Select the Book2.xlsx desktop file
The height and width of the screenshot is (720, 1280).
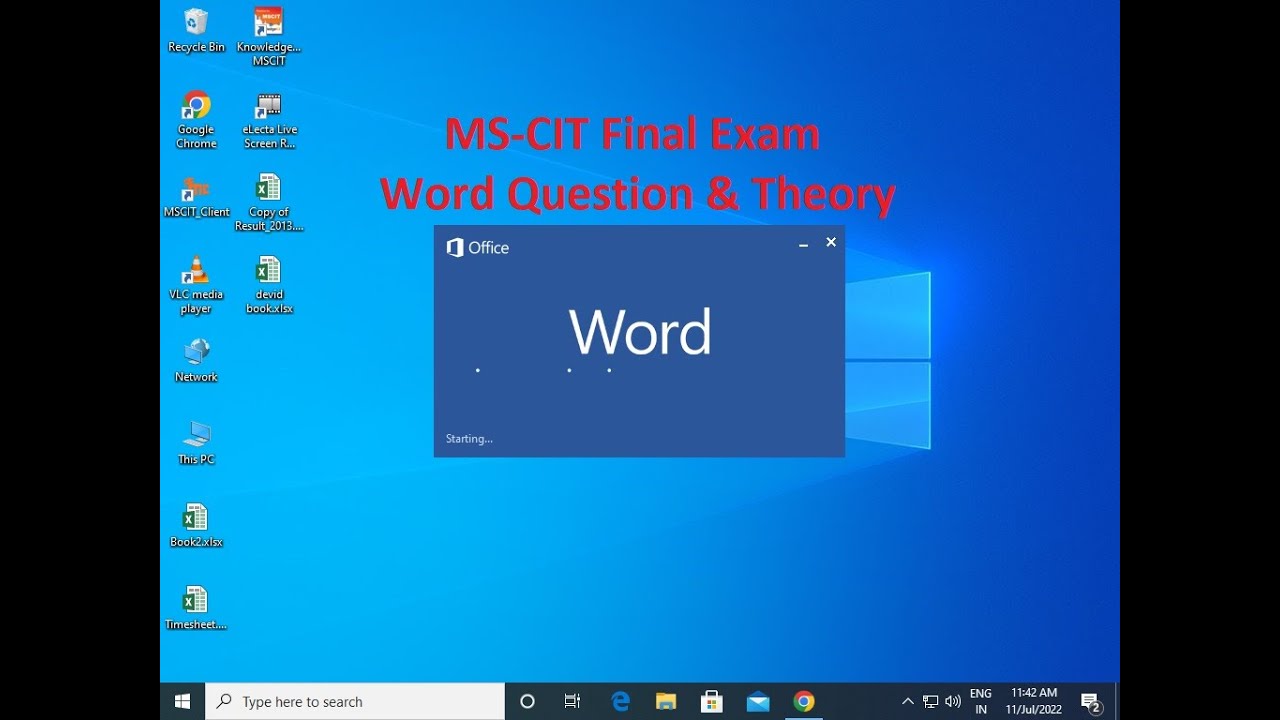tap(196, 525)
